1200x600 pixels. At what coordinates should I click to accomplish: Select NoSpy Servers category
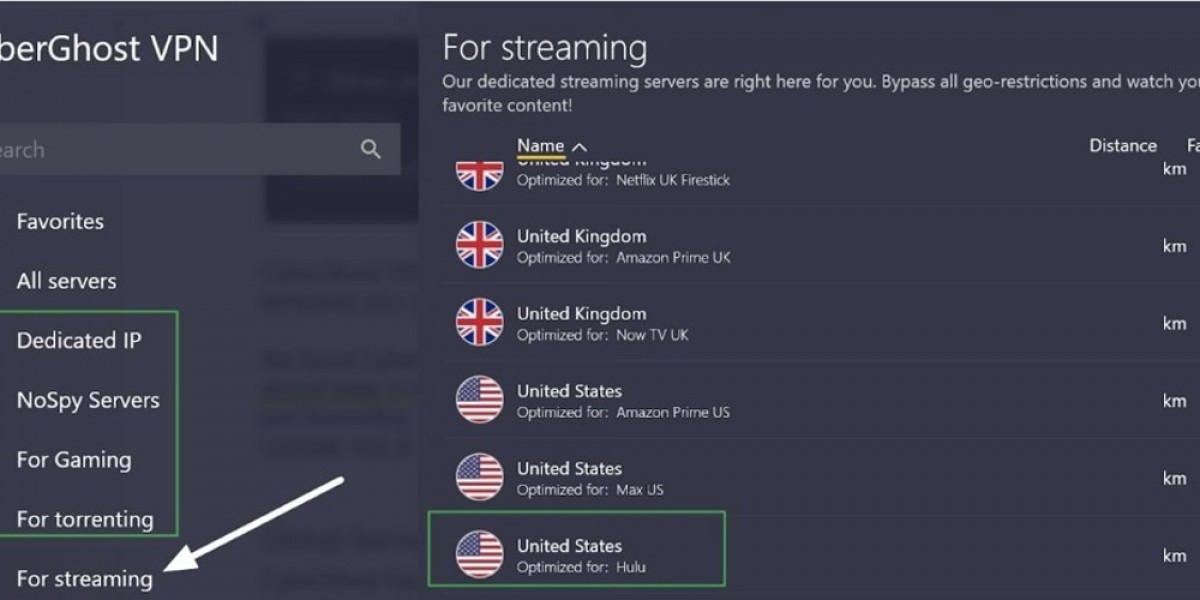point(88,400)
